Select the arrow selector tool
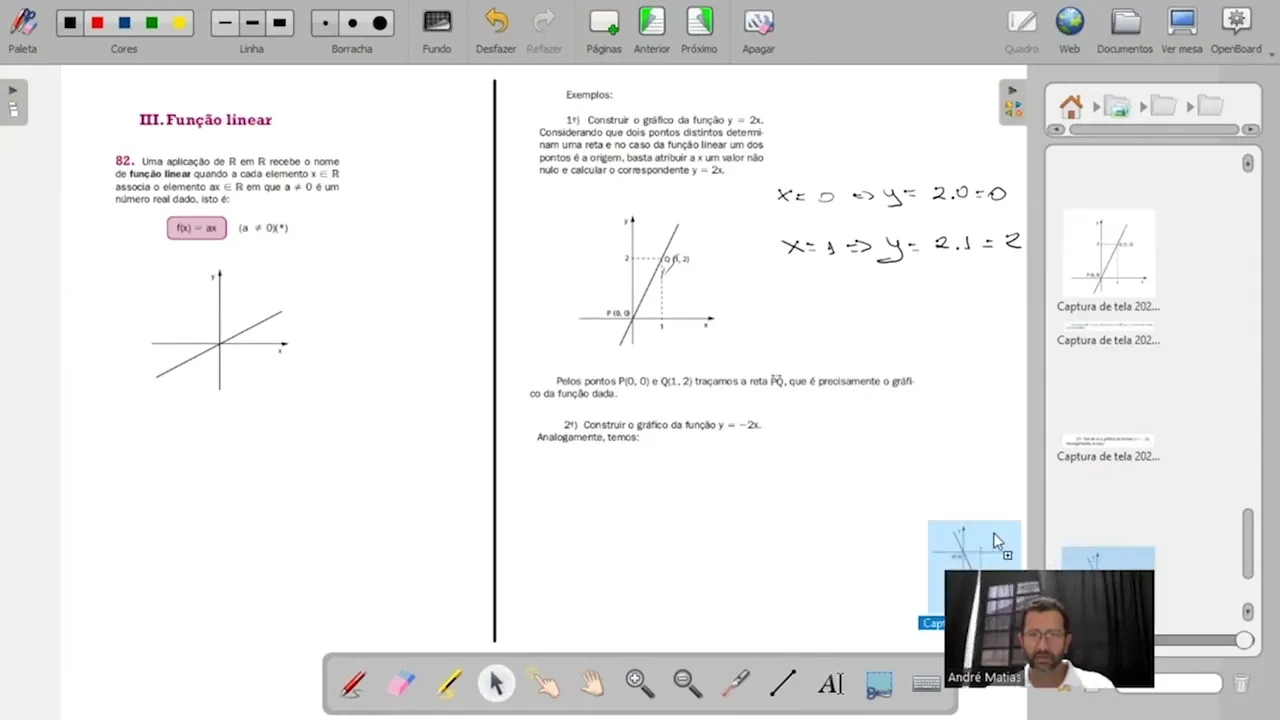This screenshot has width=1280, height=720. pos(496,684)
